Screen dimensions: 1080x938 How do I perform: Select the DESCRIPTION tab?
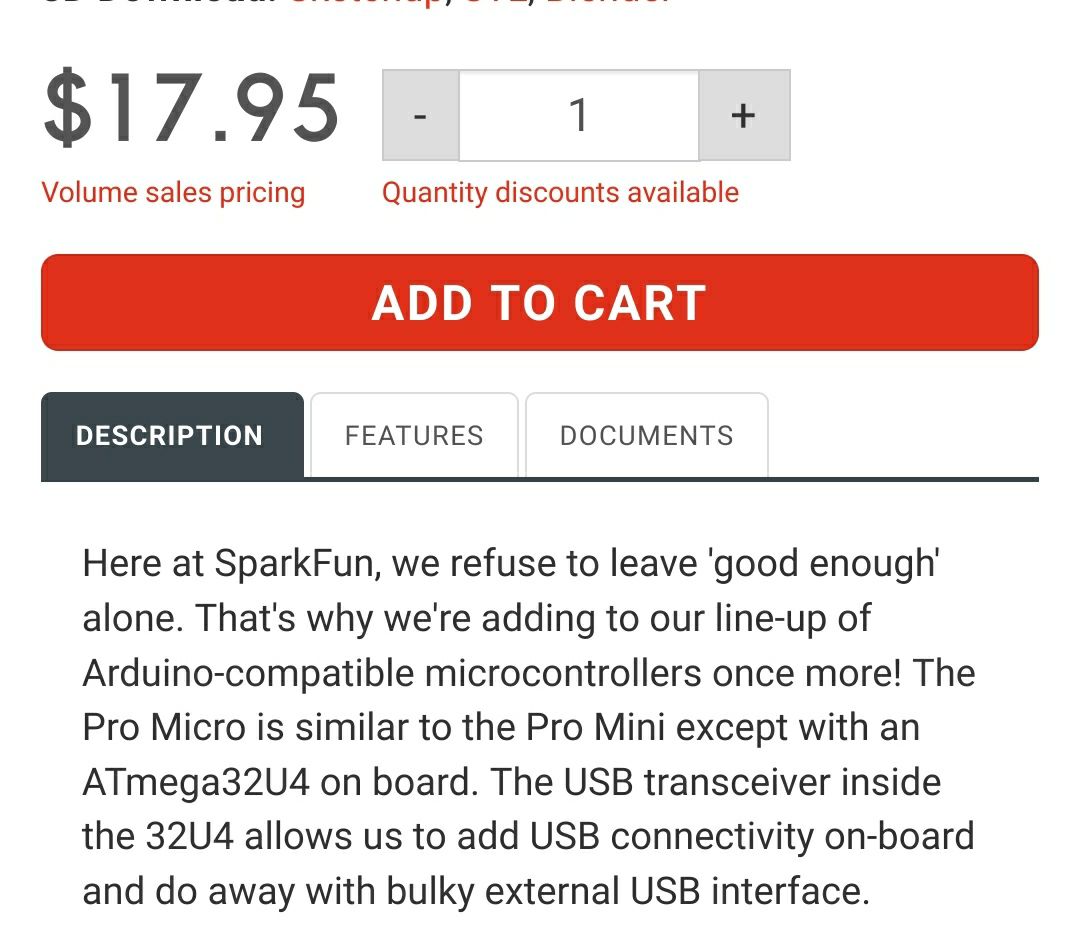pyautogui.click(x=170, y=436)
